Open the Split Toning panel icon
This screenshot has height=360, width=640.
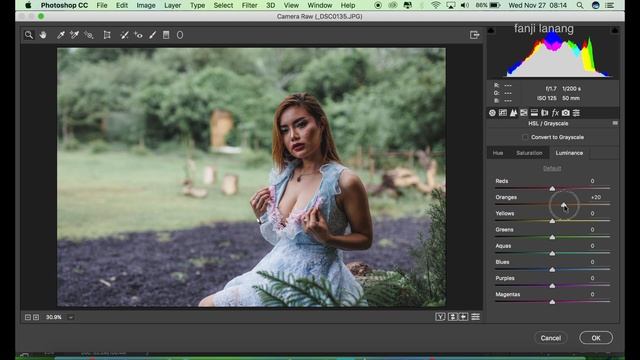coord(534,113)
